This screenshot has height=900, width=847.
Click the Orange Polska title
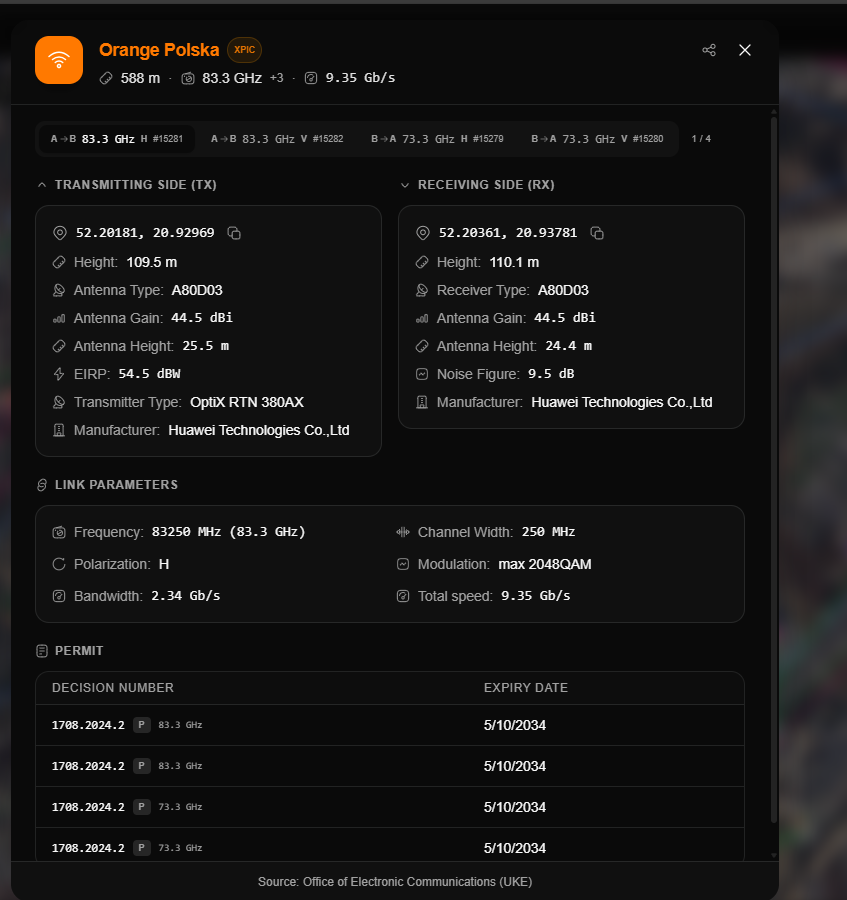[159, 50]
